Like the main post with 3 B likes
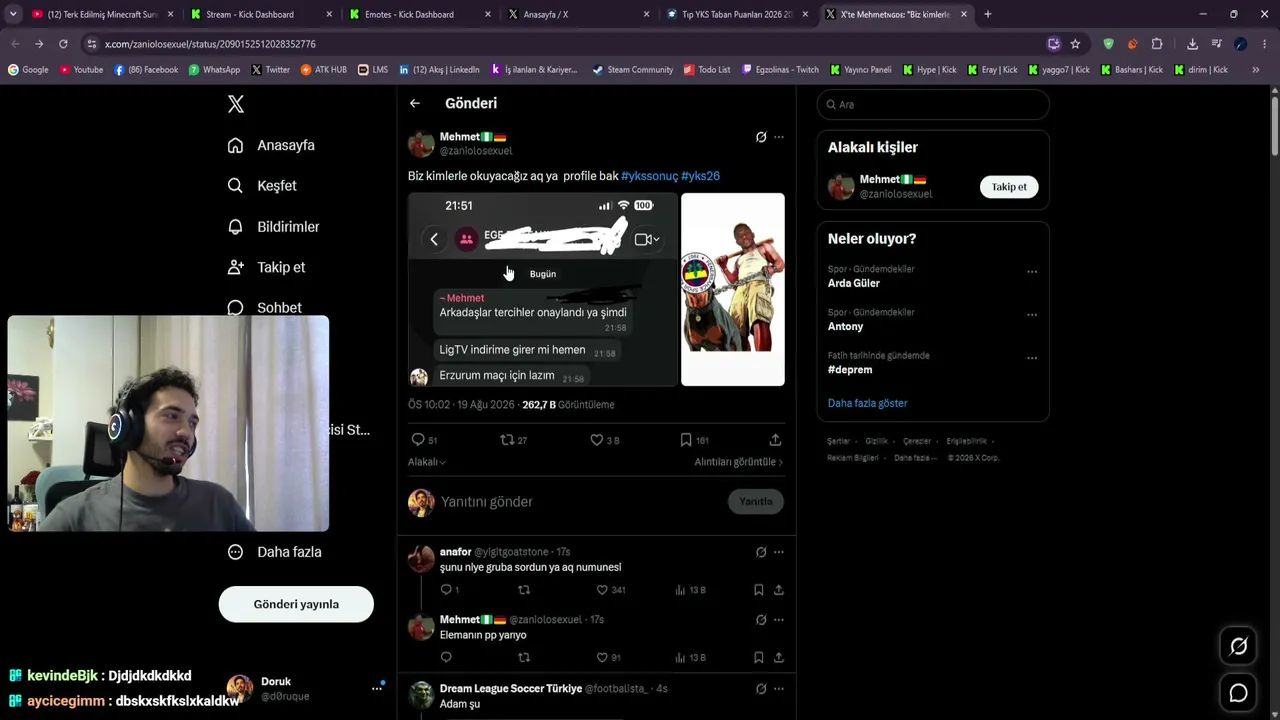This screenshot has height=720, width=1280. click(x=597, y=440)
